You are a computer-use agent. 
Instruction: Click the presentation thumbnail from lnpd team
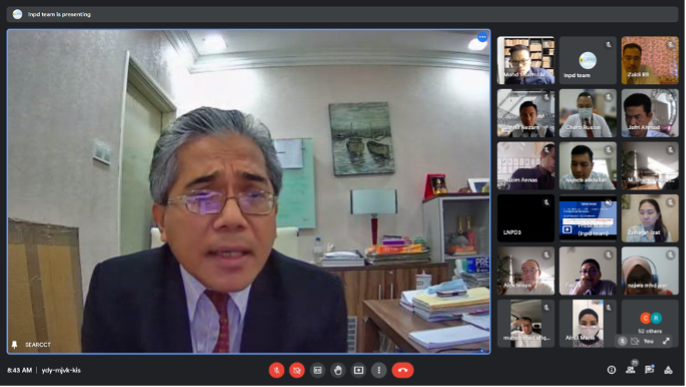(x=588, y=218)
